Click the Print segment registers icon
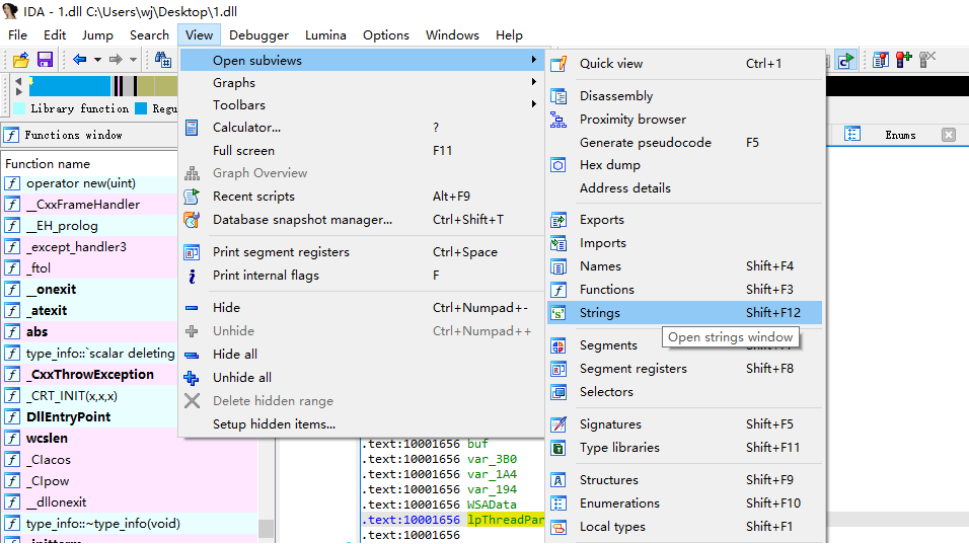 tap(192, 252)
